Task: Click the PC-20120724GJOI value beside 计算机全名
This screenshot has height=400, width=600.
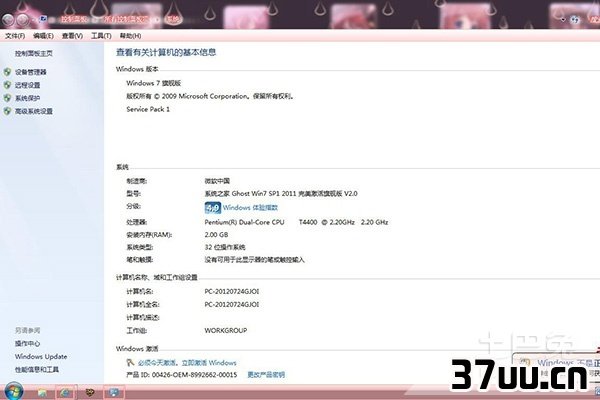Action: click(x=232, y=304)
